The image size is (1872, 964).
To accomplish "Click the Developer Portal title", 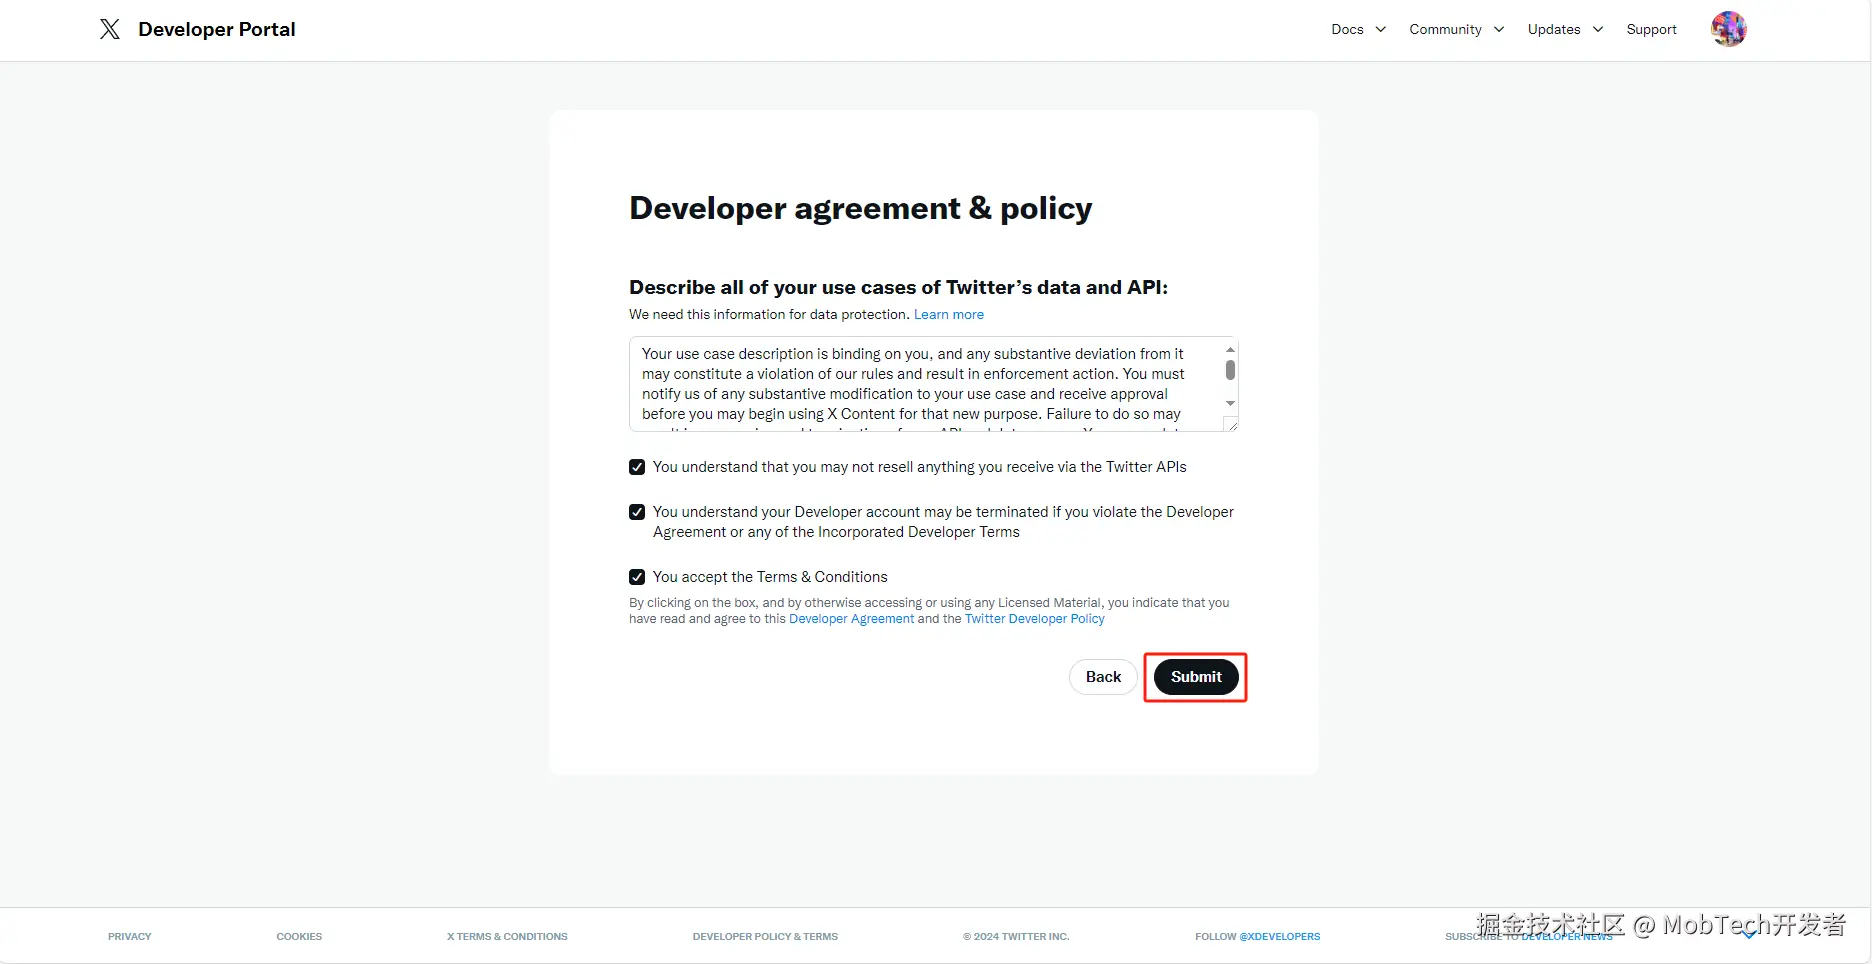I will 217,29.
